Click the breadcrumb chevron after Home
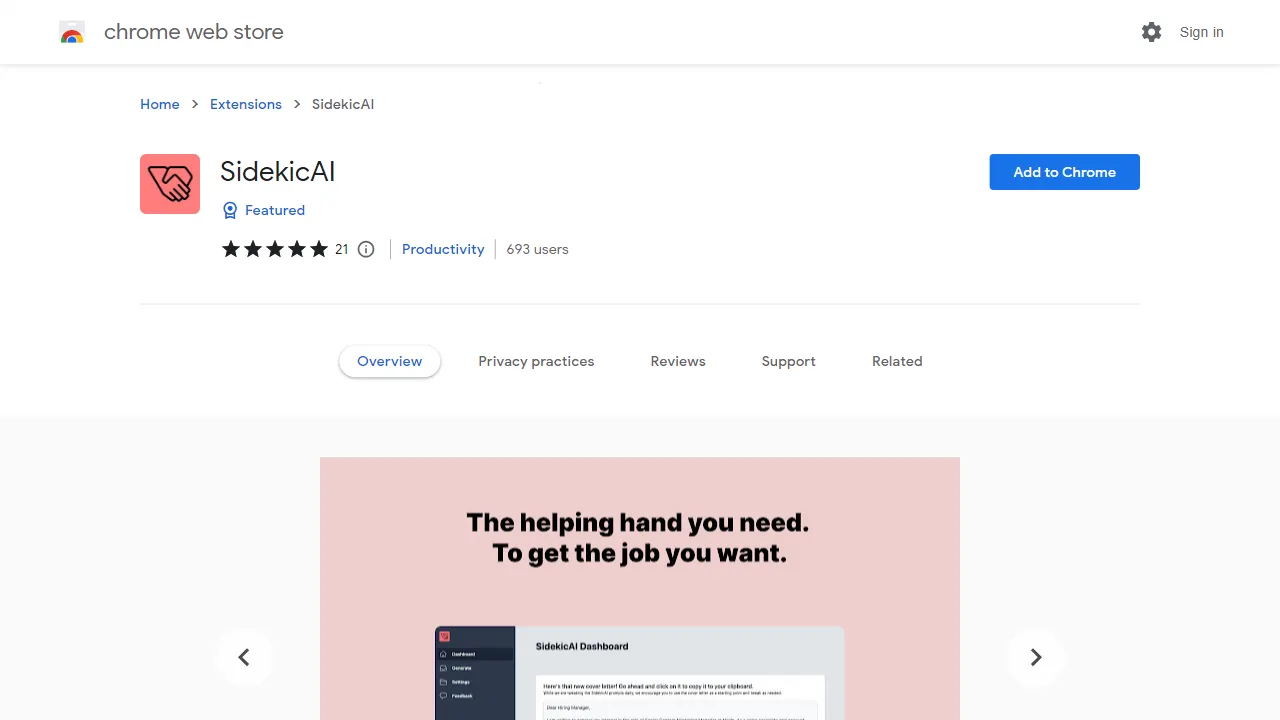The height and width of the screenshot is (720, 1280). [195, 104]
